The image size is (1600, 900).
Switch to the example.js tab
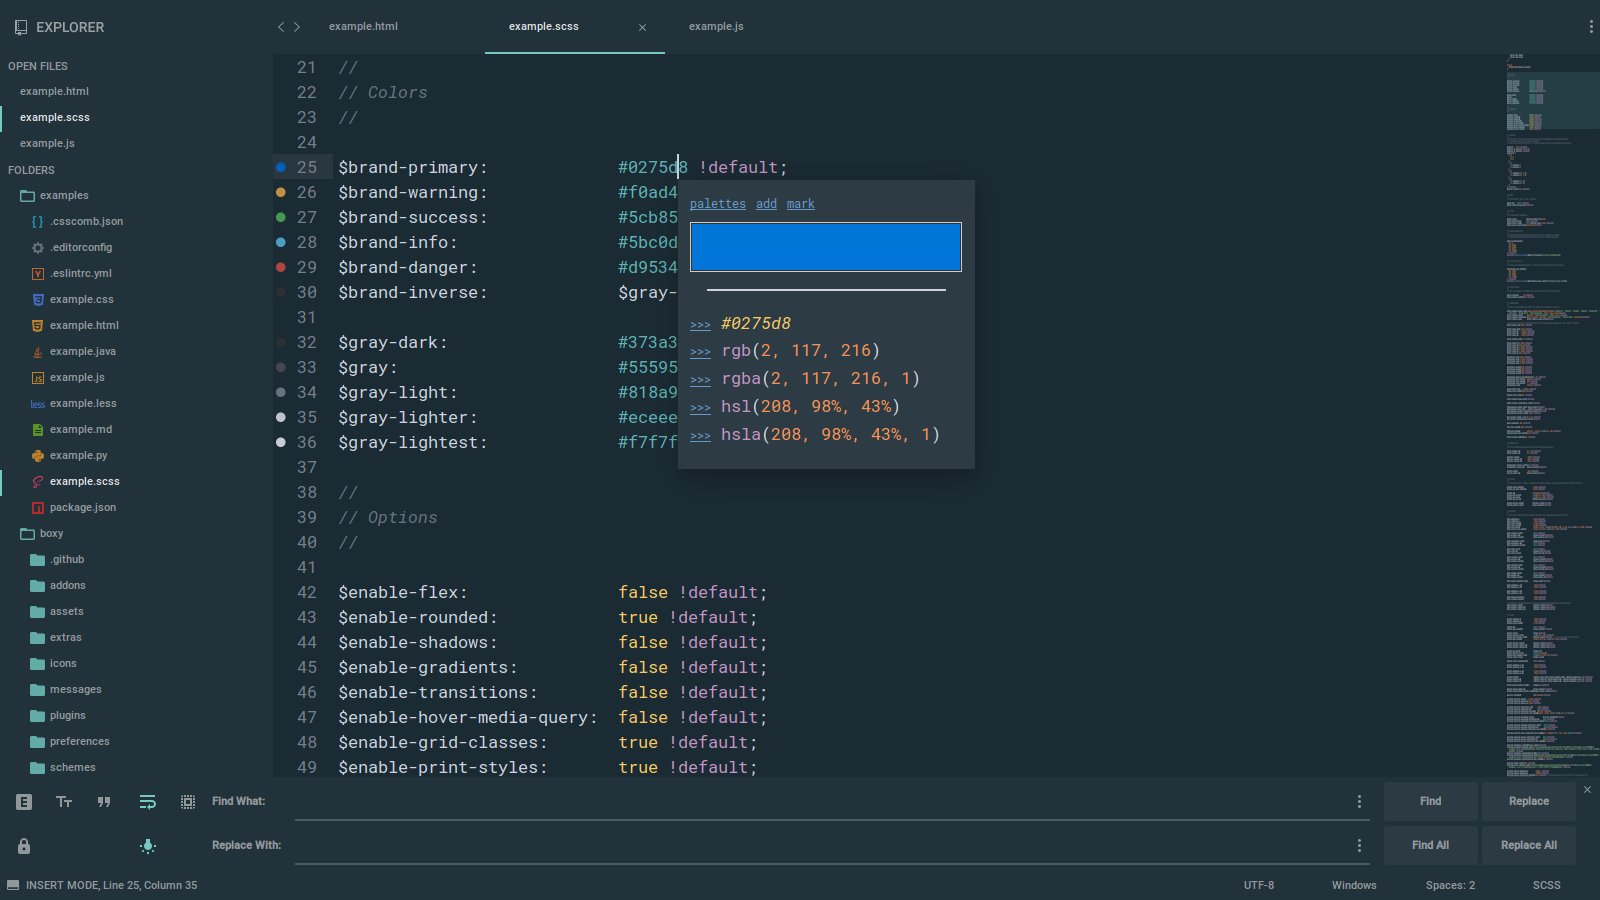pyautogui.click(x=716, y=27)
